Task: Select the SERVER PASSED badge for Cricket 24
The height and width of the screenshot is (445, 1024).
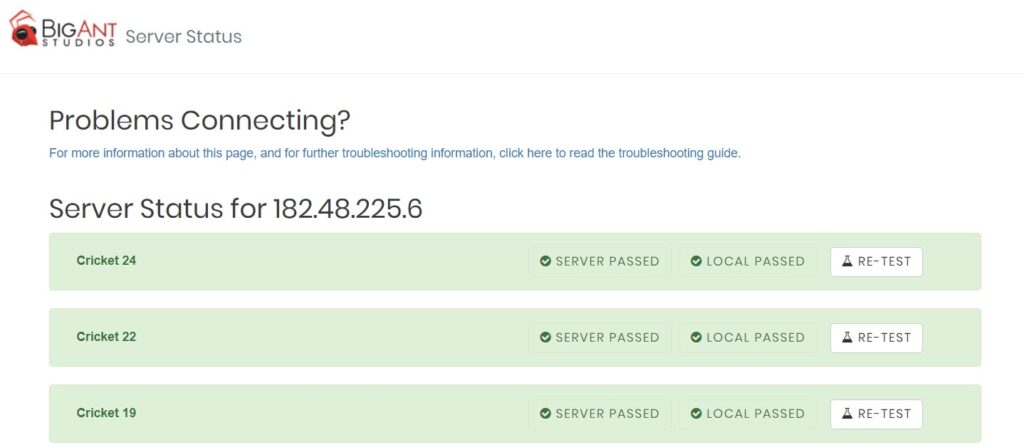Action: (x=600, y=261)
